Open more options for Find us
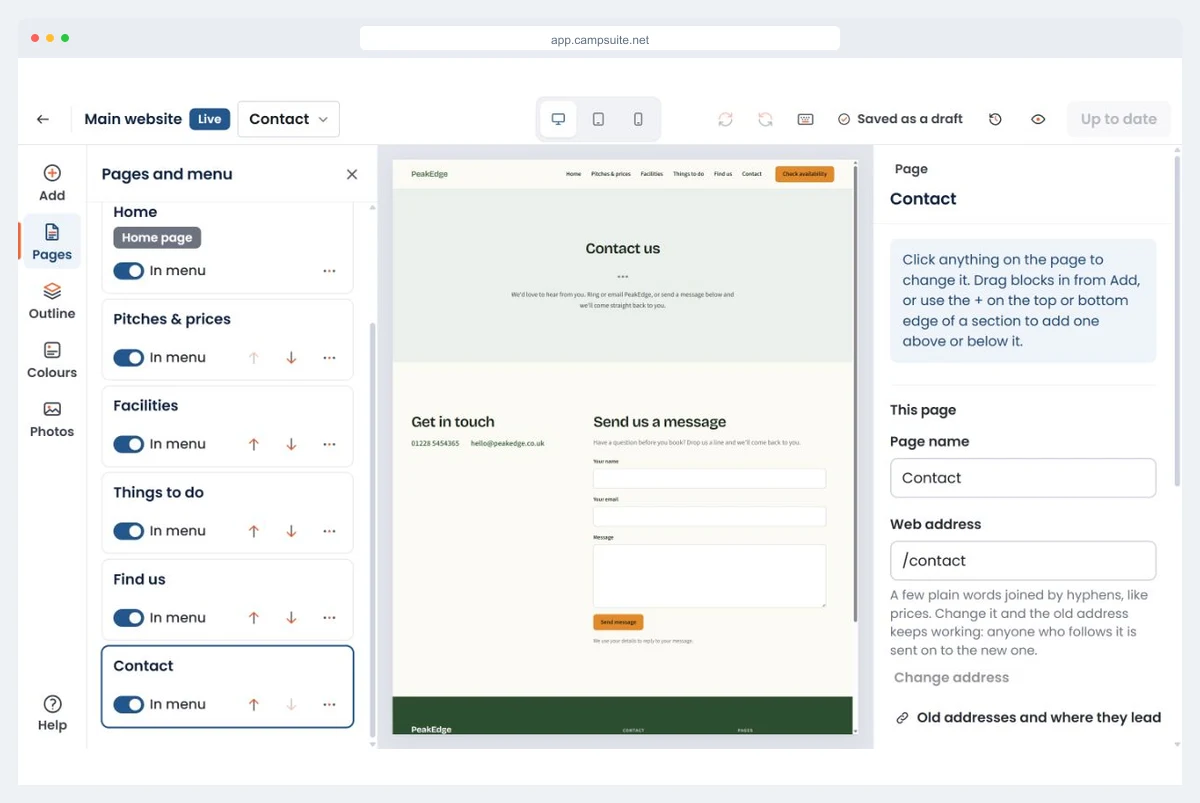The image size is (1200, 803). pos(329,618)
